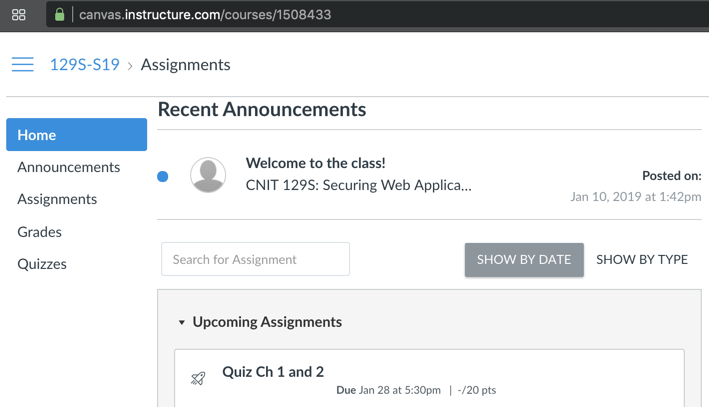This screenshot has width=709, height=407.
Task: Switch to Show By Type view
Action: click(642, 259)
